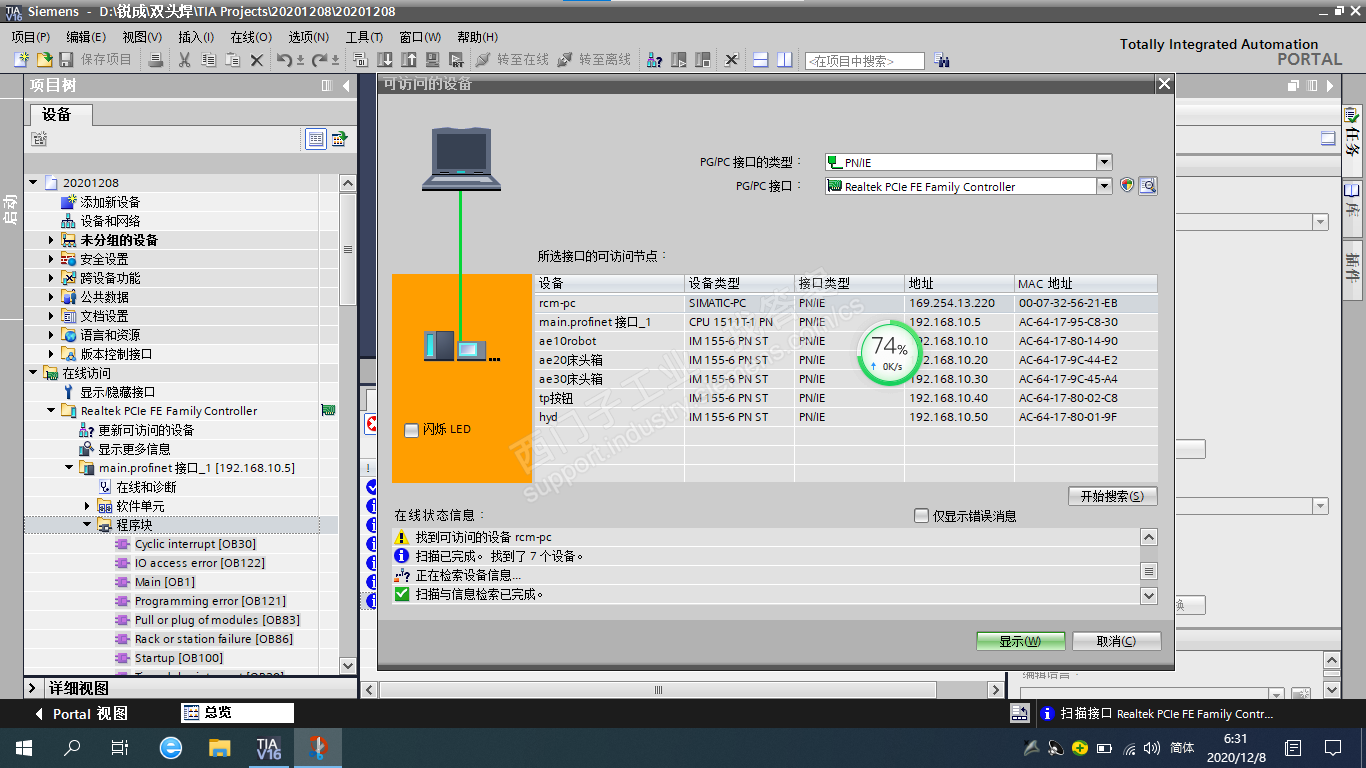Collapse the 程序块 tree node
Image resolution: width=1366 pixels, height=768 pixels.
tap(87, 525)
